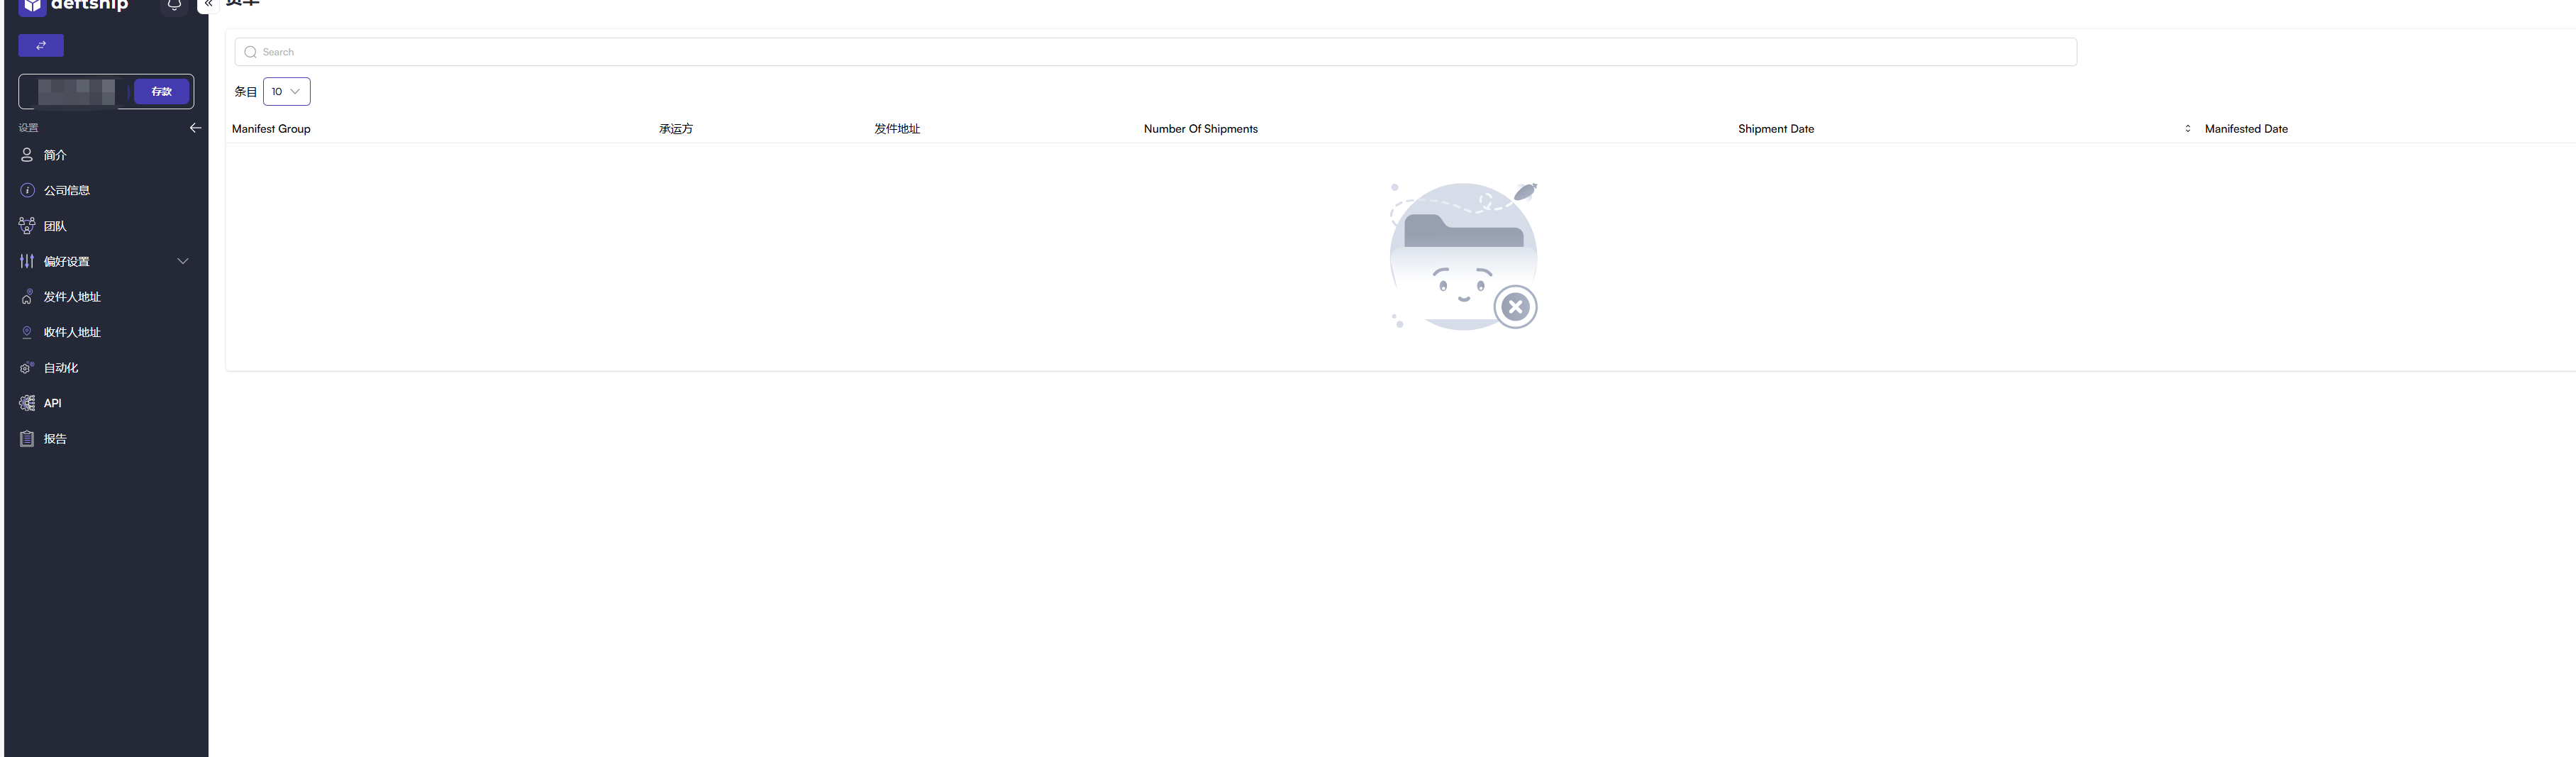Click the 条目 label
Screen dimensions: 2576x757
pyautogui.click(x=246, y=92)
